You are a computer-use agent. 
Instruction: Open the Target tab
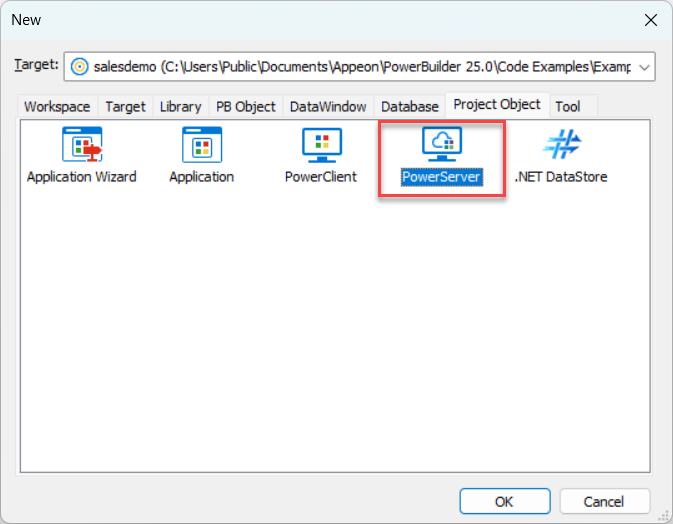(x=125, y=106)
